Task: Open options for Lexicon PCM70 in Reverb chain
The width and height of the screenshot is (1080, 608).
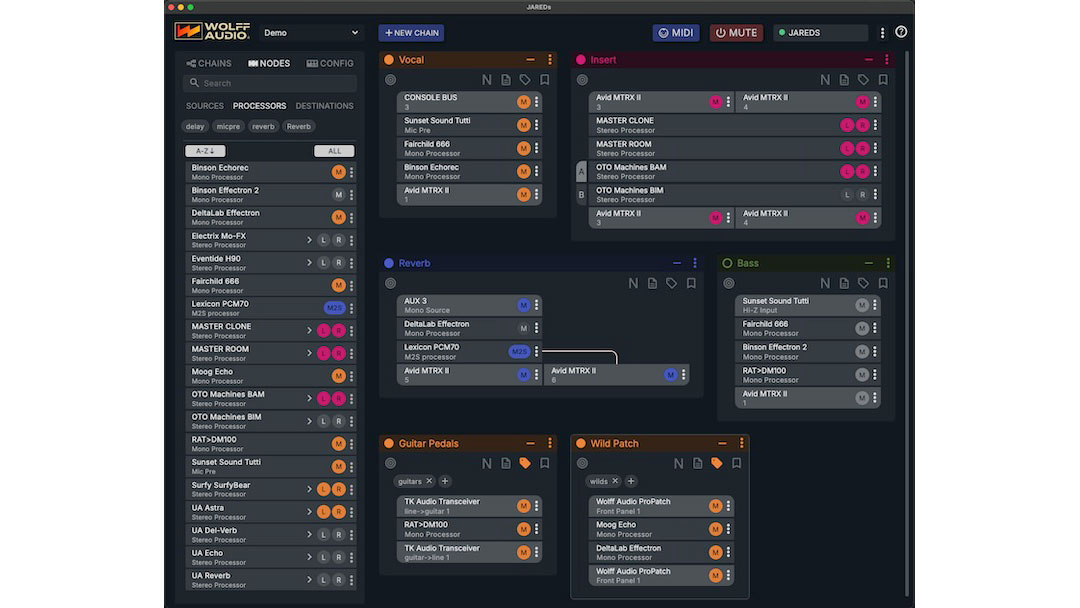Action: click(537, 352)
